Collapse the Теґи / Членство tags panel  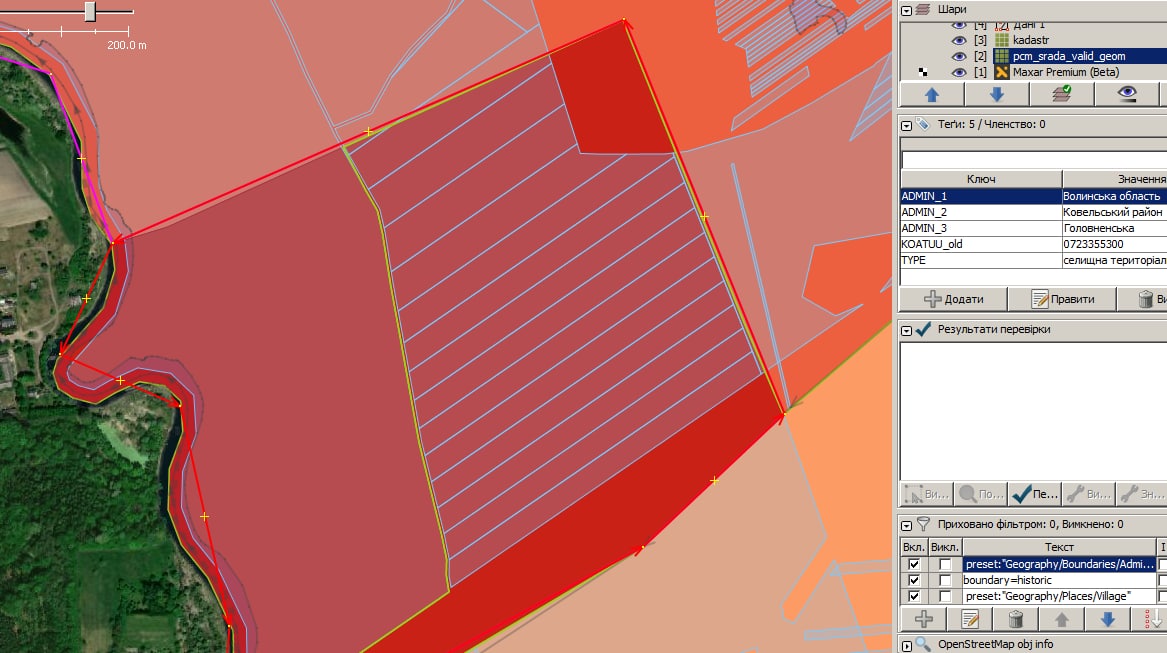point(907,125)
